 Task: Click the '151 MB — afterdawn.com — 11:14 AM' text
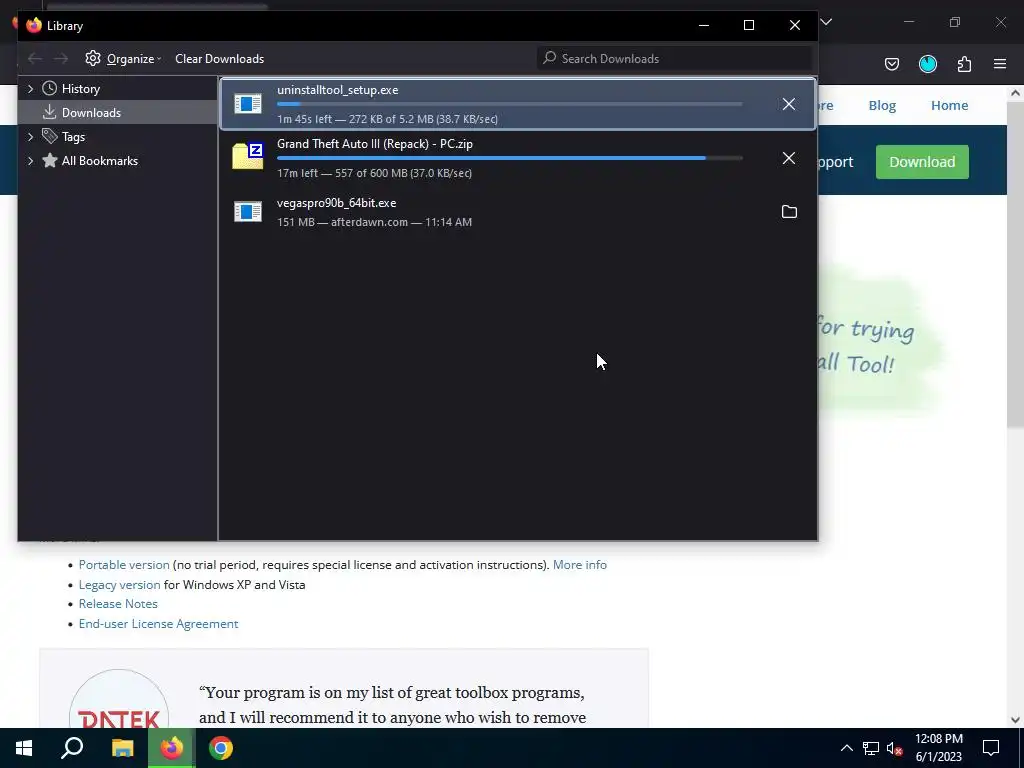click(374, 222)
